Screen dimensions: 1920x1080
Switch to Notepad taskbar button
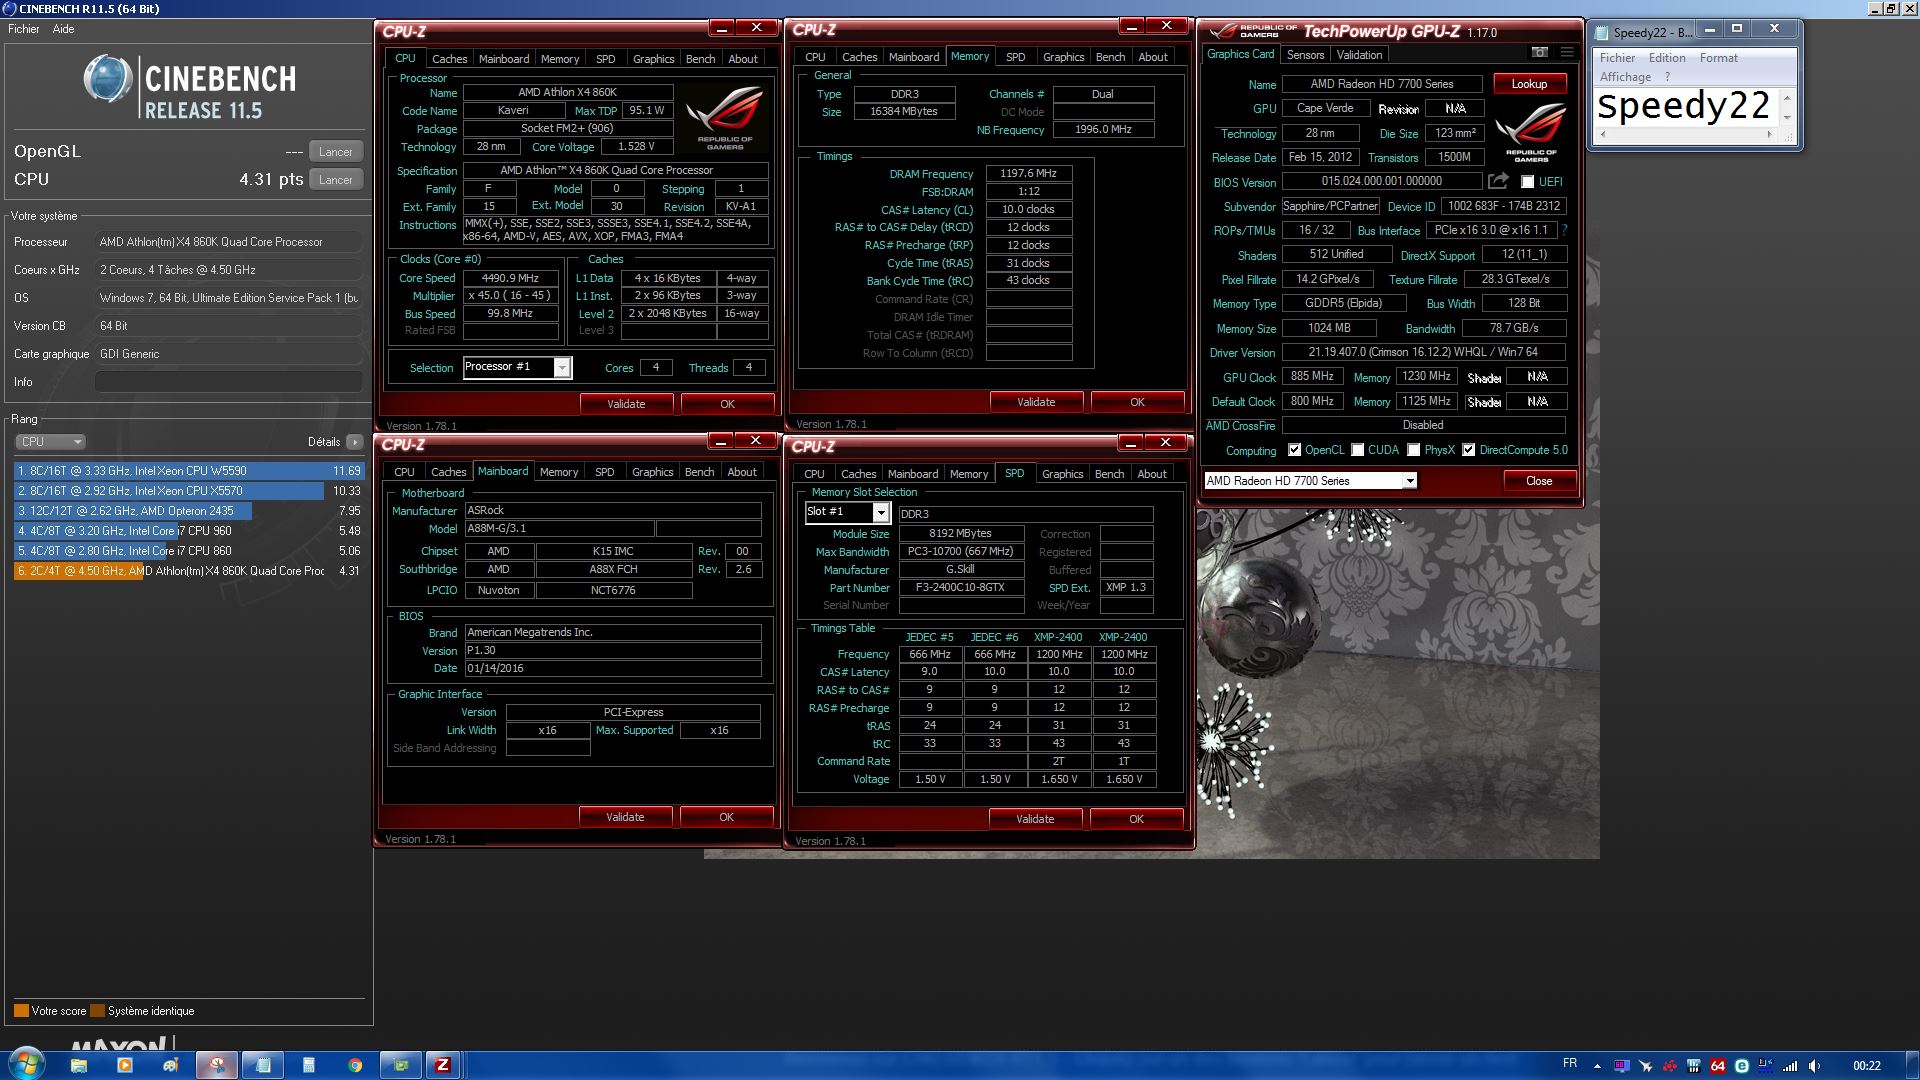tap(263, 1065)
